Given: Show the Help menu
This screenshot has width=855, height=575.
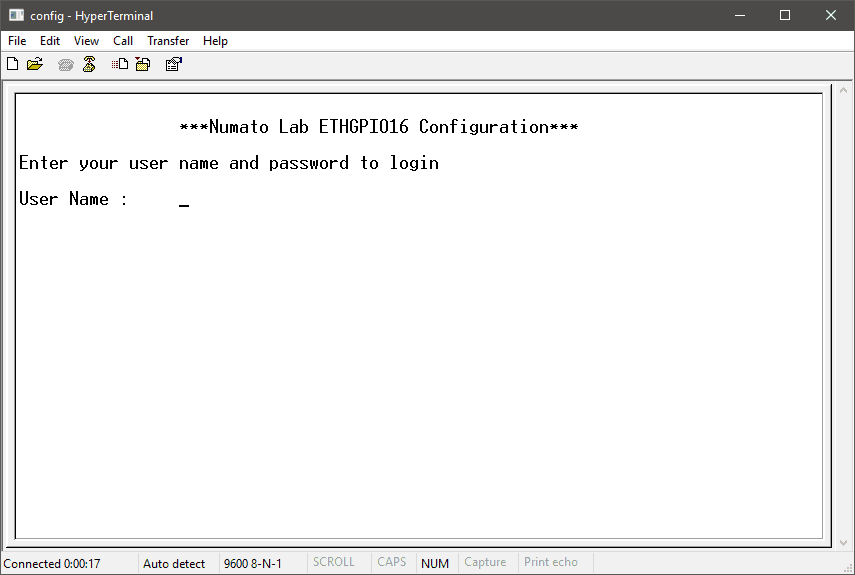Looking at the screenshot, I should (215, 41).
